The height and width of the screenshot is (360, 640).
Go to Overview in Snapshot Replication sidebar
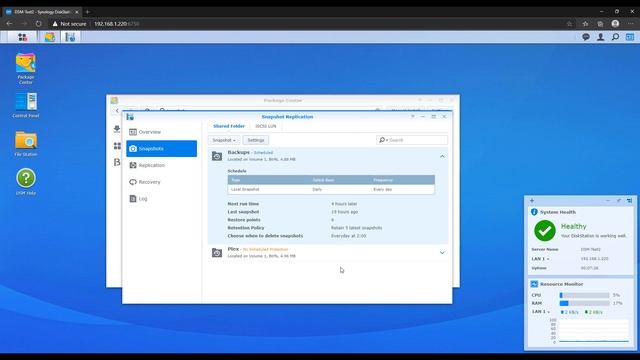[x=162, y=132]
